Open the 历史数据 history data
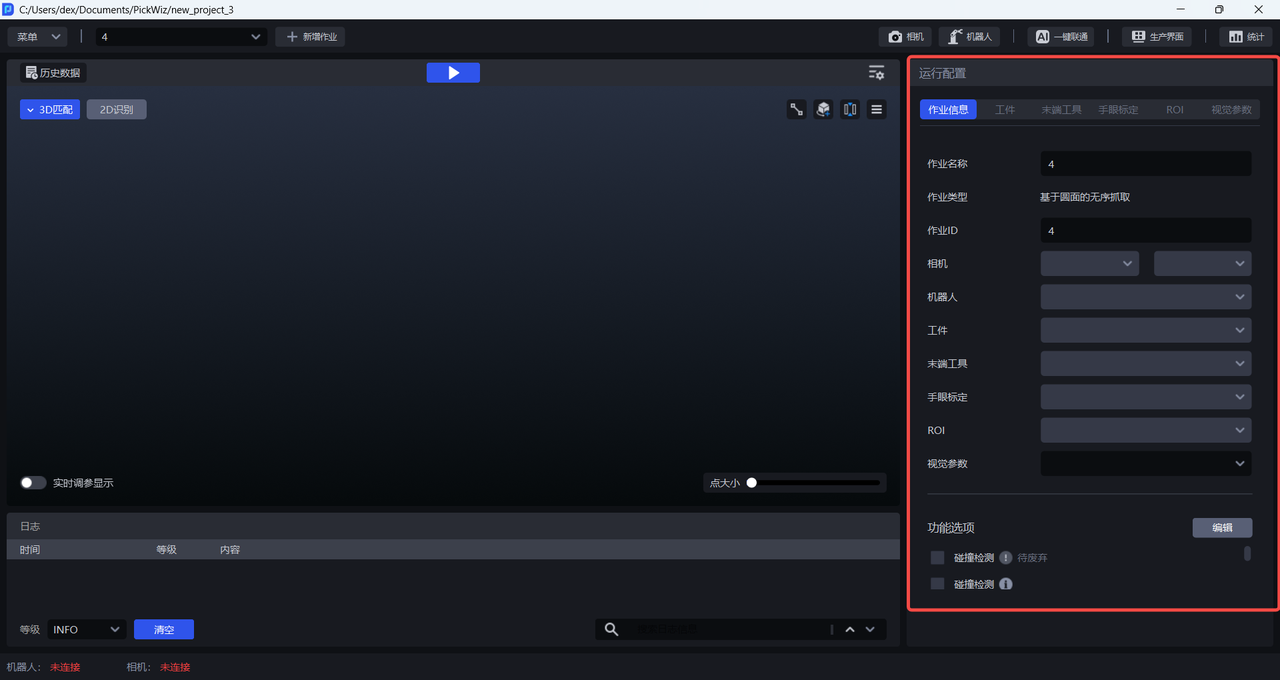This screenshot has width=1280, height=680. tap(54, 73)
